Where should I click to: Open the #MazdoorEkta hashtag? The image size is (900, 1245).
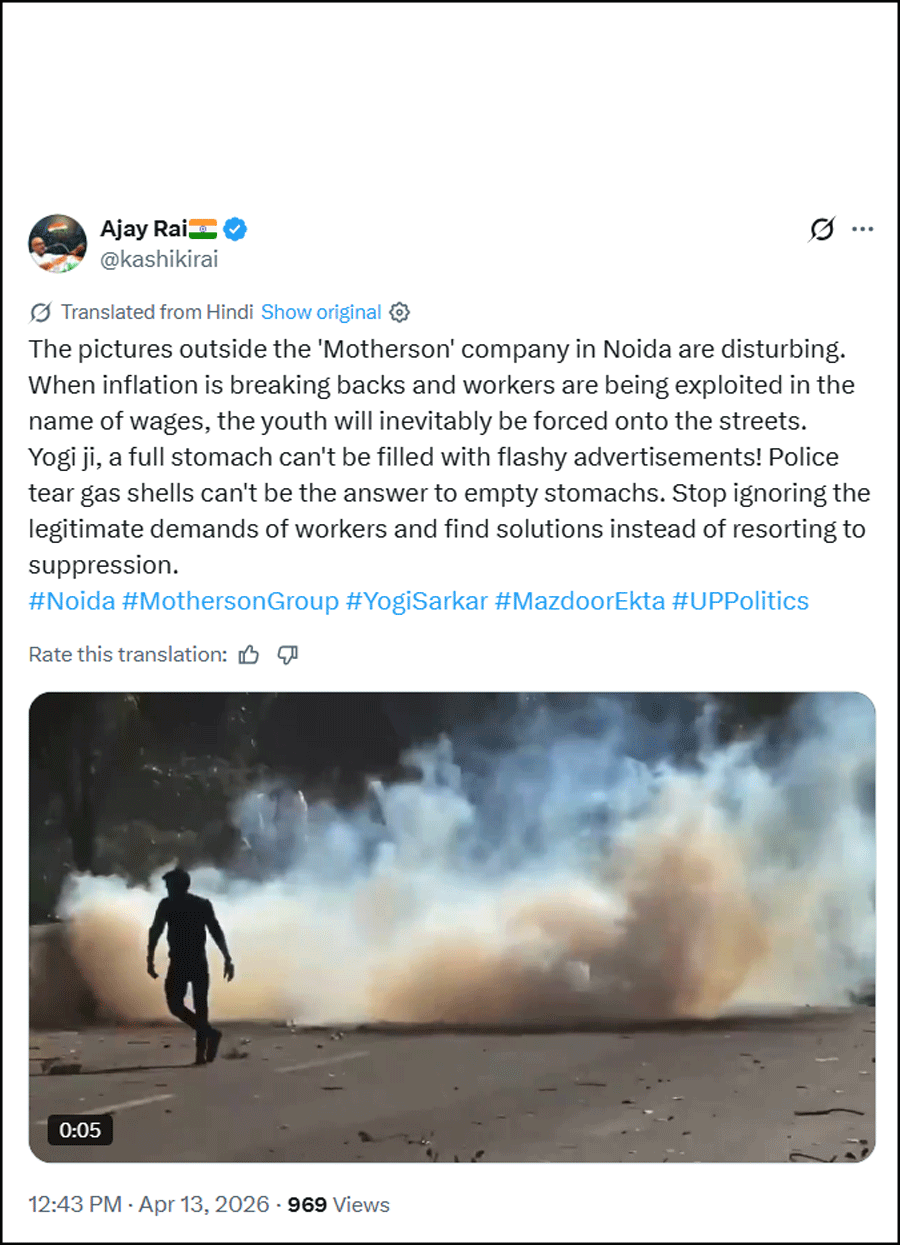pyautogui.click(x=579, y=601)
